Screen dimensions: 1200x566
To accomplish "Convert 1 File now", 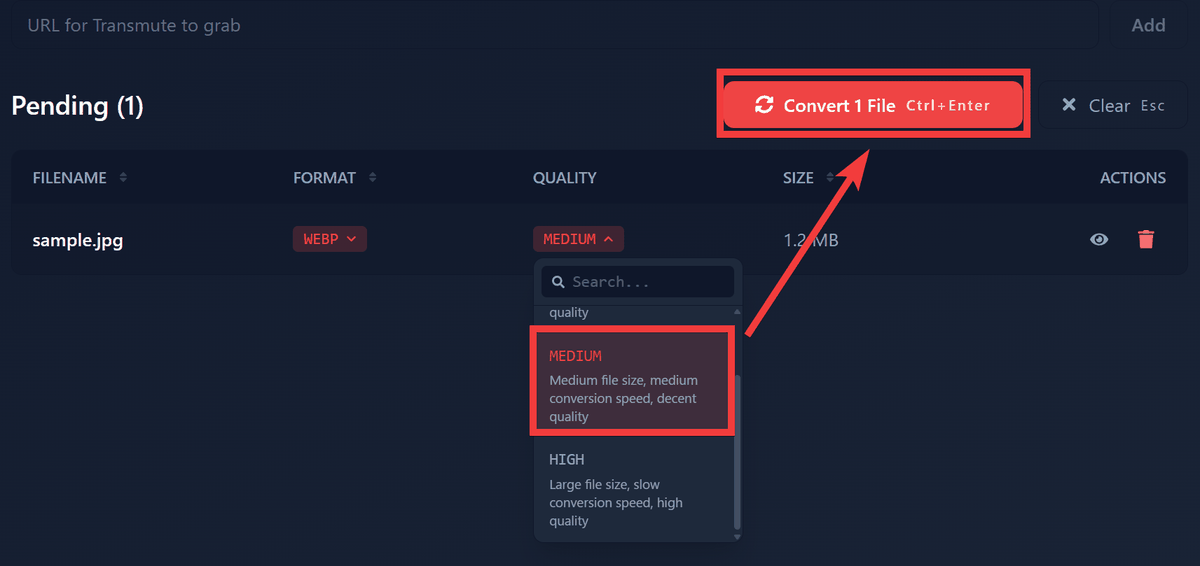I will [x=873, y=105].
